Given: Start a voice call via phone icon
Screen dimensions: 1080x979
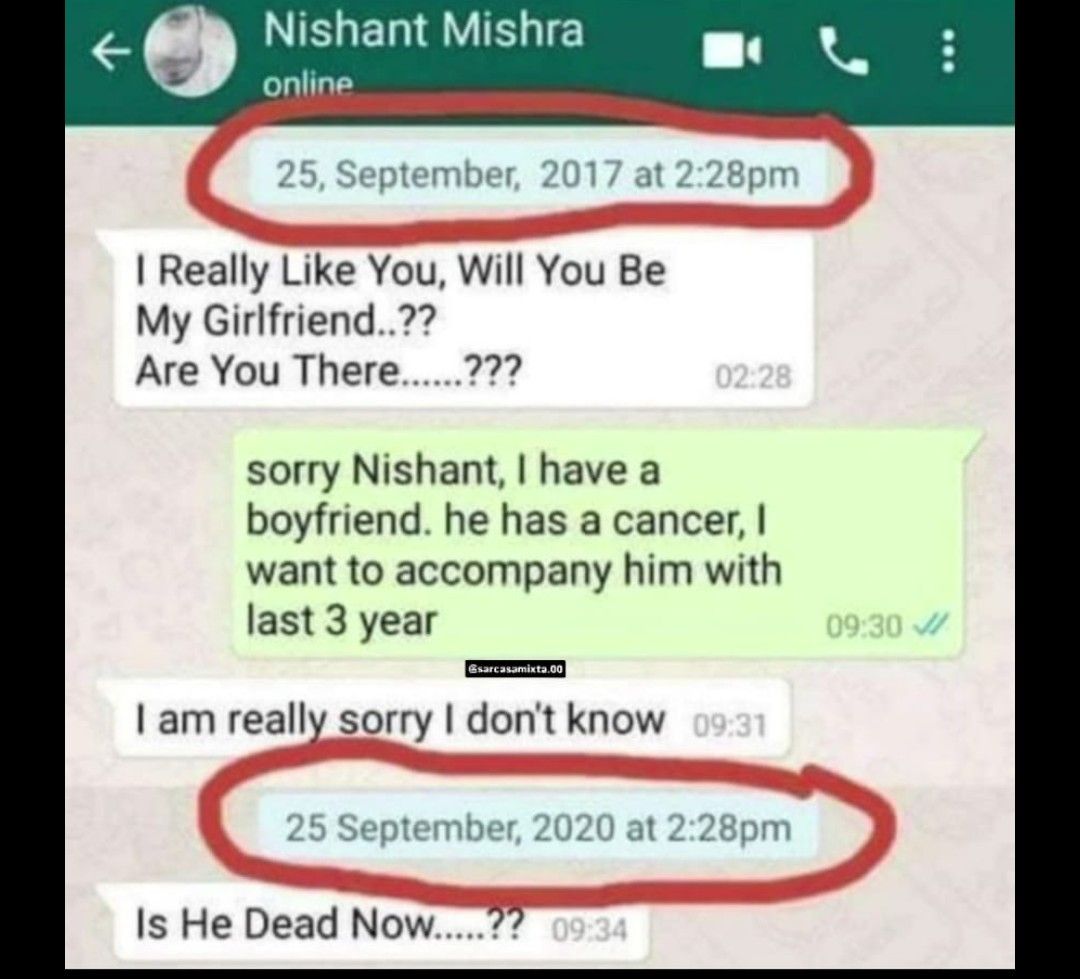Looking at the screenshot, I should [843, 51].
